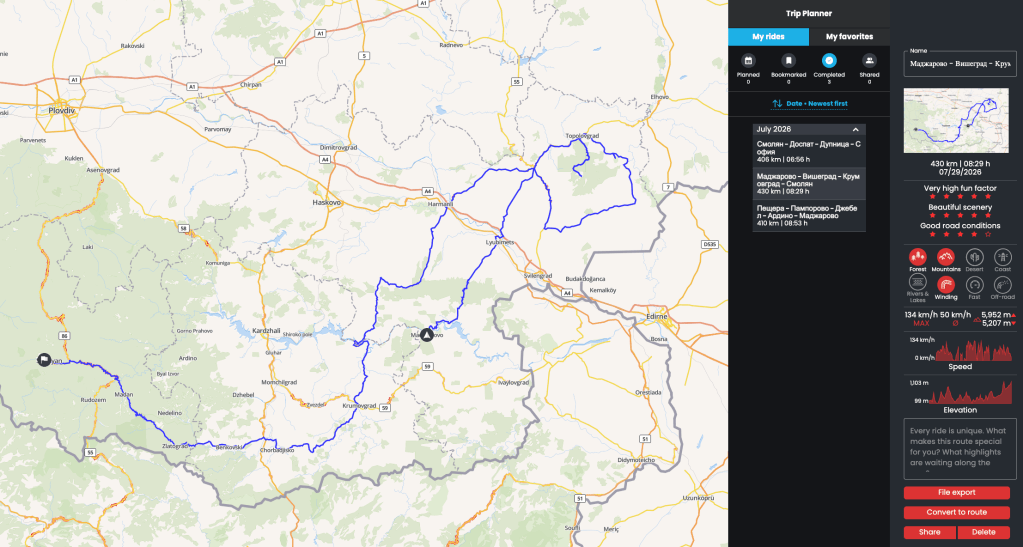Switch to the My favorites tab
Image resolution: width=1023 pixels, height=547 pixels.
[x=849, y=37]
